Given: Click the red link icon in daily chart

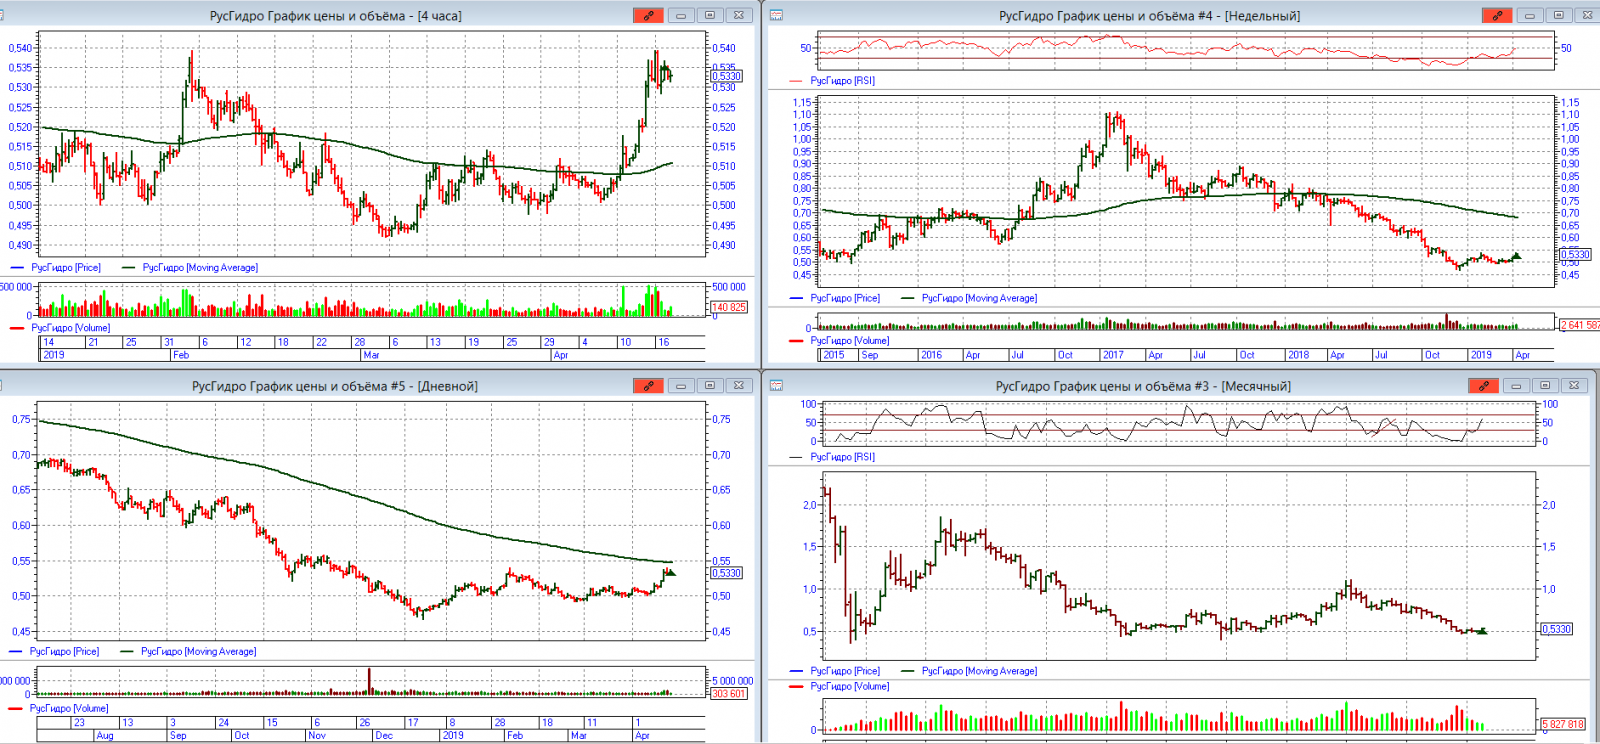Looking at the screenshot, I should coord(648,385).
